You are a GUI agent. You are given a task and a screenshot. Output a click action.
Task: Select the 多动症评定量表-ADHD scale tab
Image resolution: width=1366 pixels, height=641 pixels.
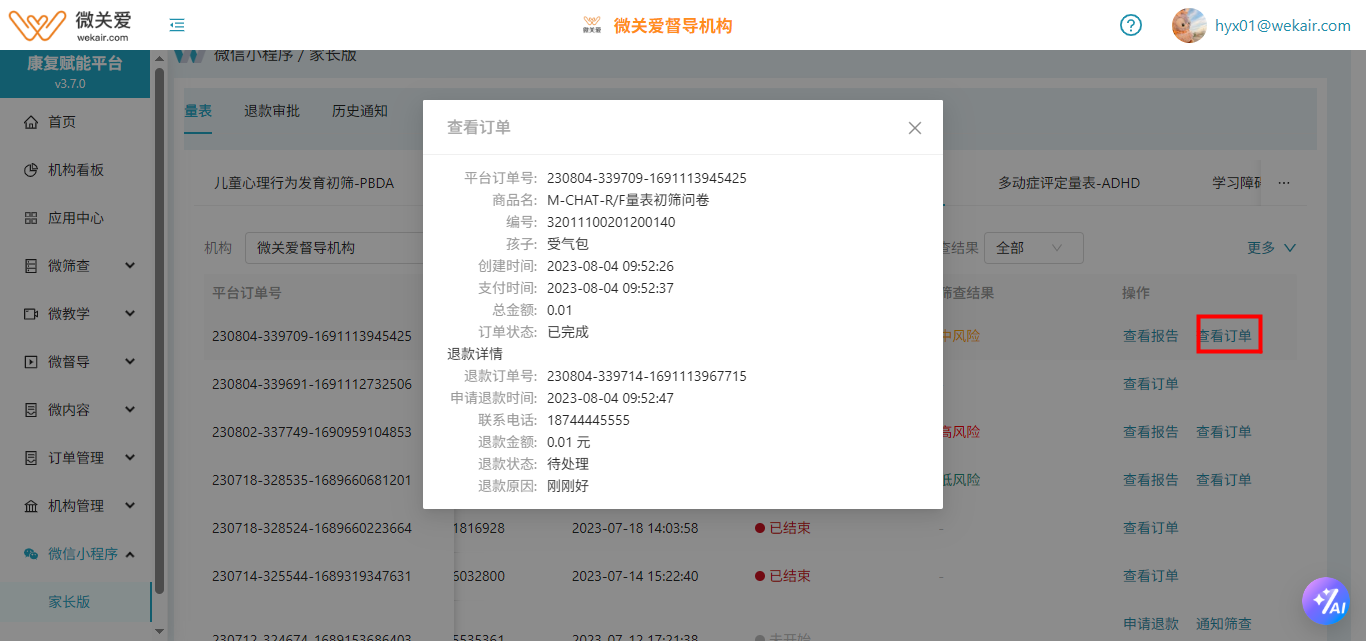coord(1069,183)
